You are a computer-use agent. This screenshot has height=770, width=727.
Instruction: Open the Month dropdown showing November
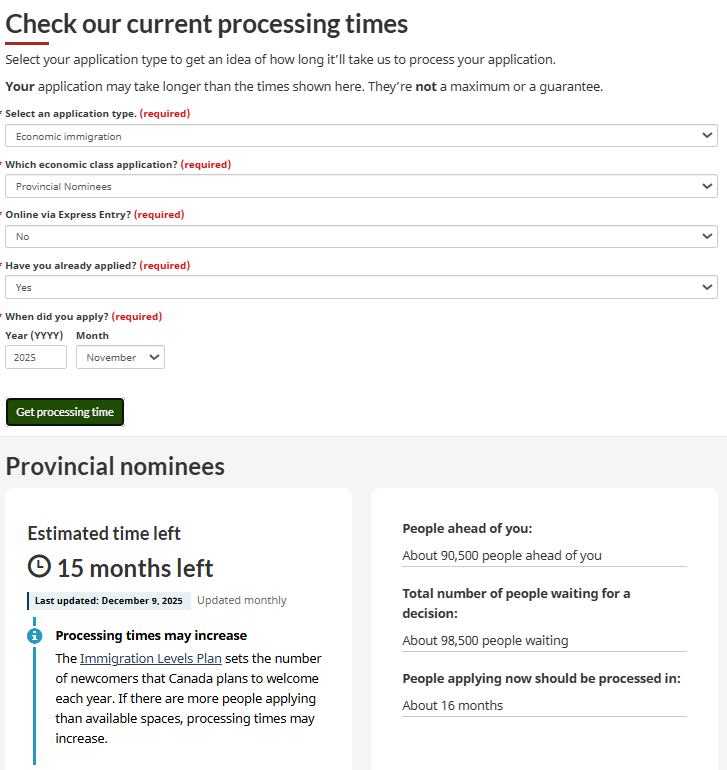click(x=120, y=357)
